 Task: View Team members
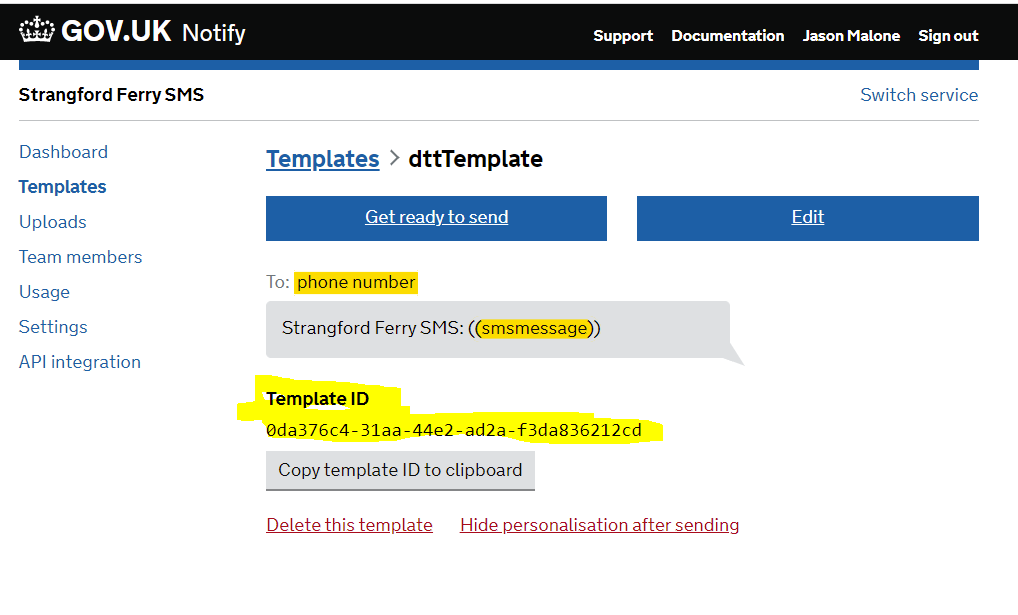point(80,256)
